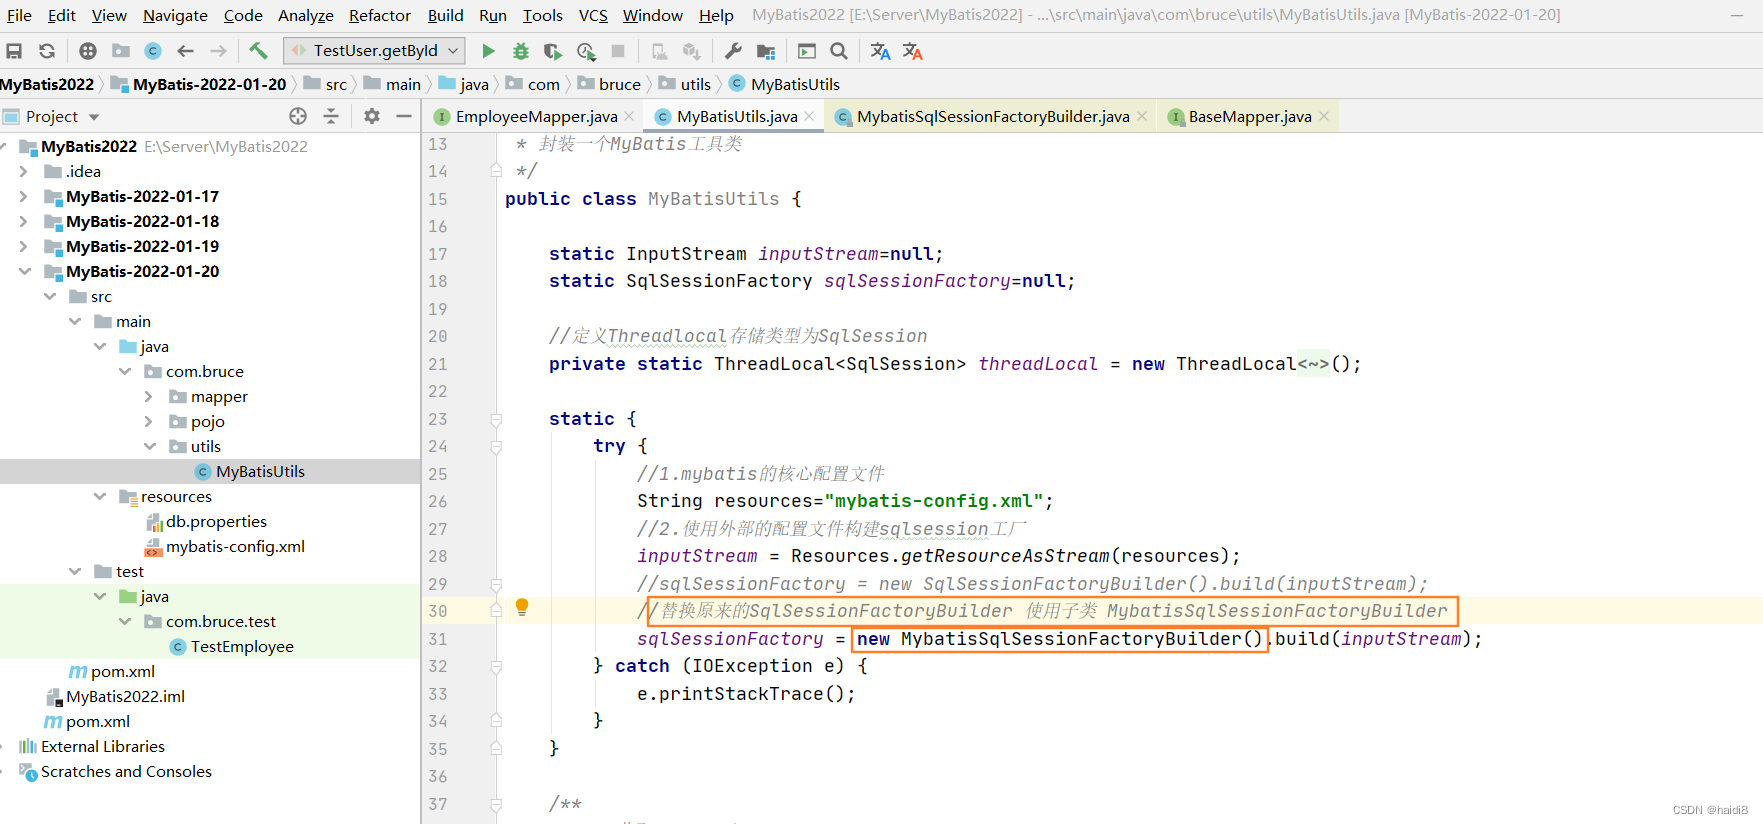Expand the mapper package
Screen dimensions: 1763x824
(148, 396)
